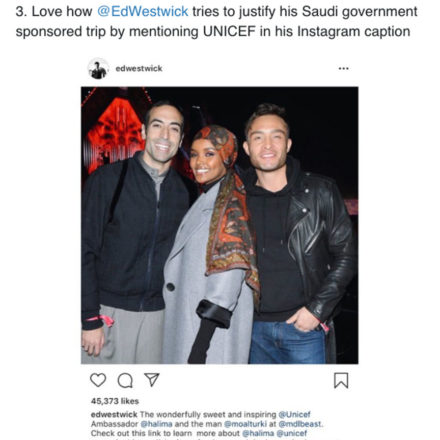
Task: Open the three-dot post options menu
Action: [343, 68]
